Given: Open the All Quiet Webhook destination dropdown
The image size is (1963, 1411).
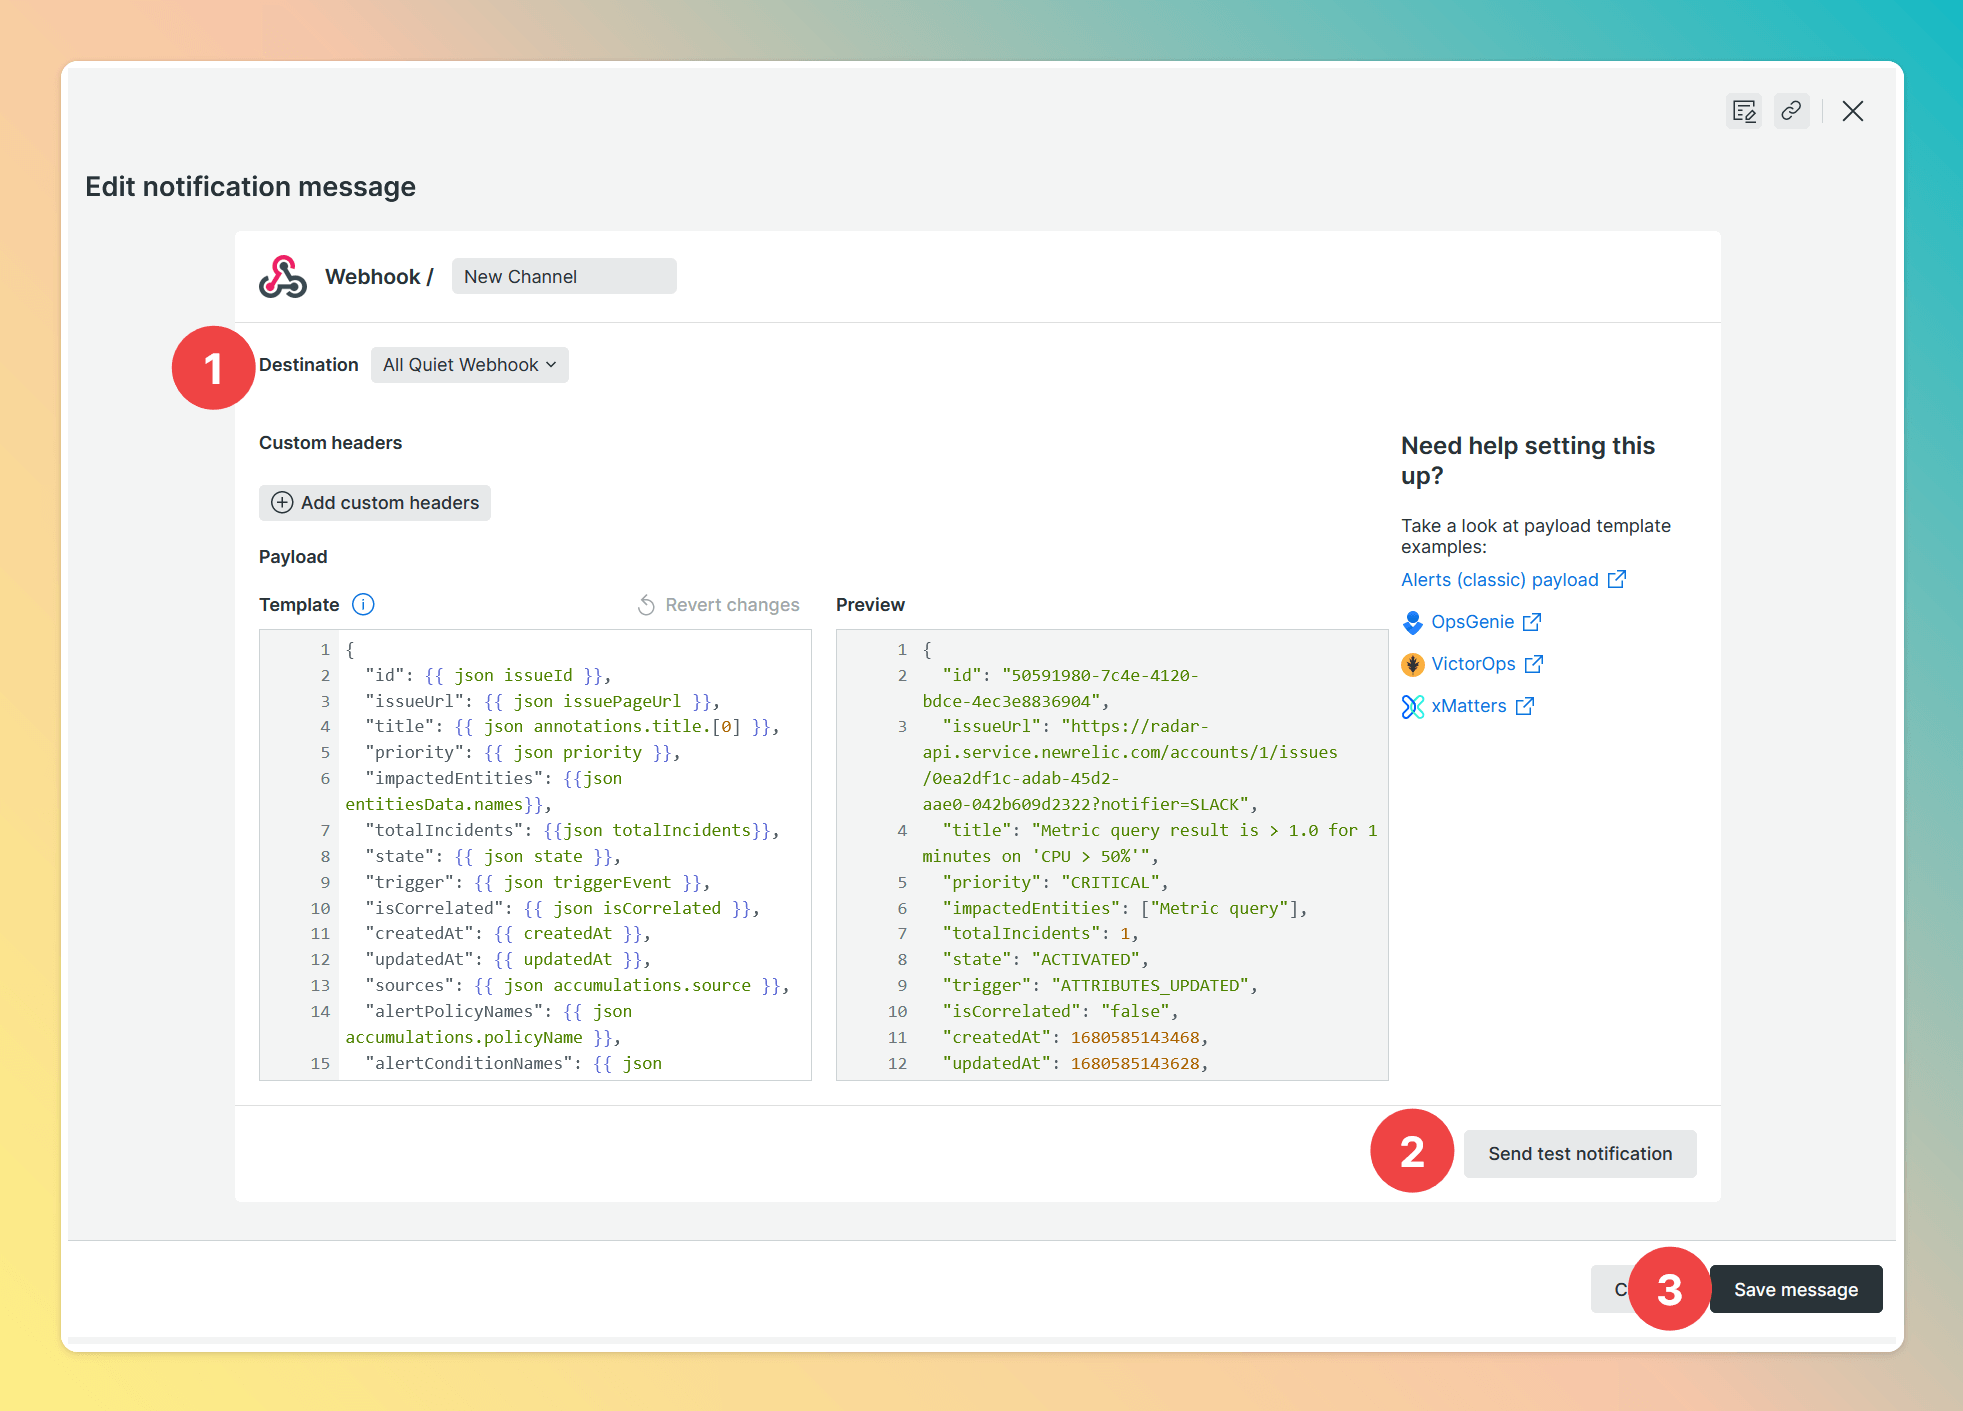Looking at the screenshot, I should point(469,365).
